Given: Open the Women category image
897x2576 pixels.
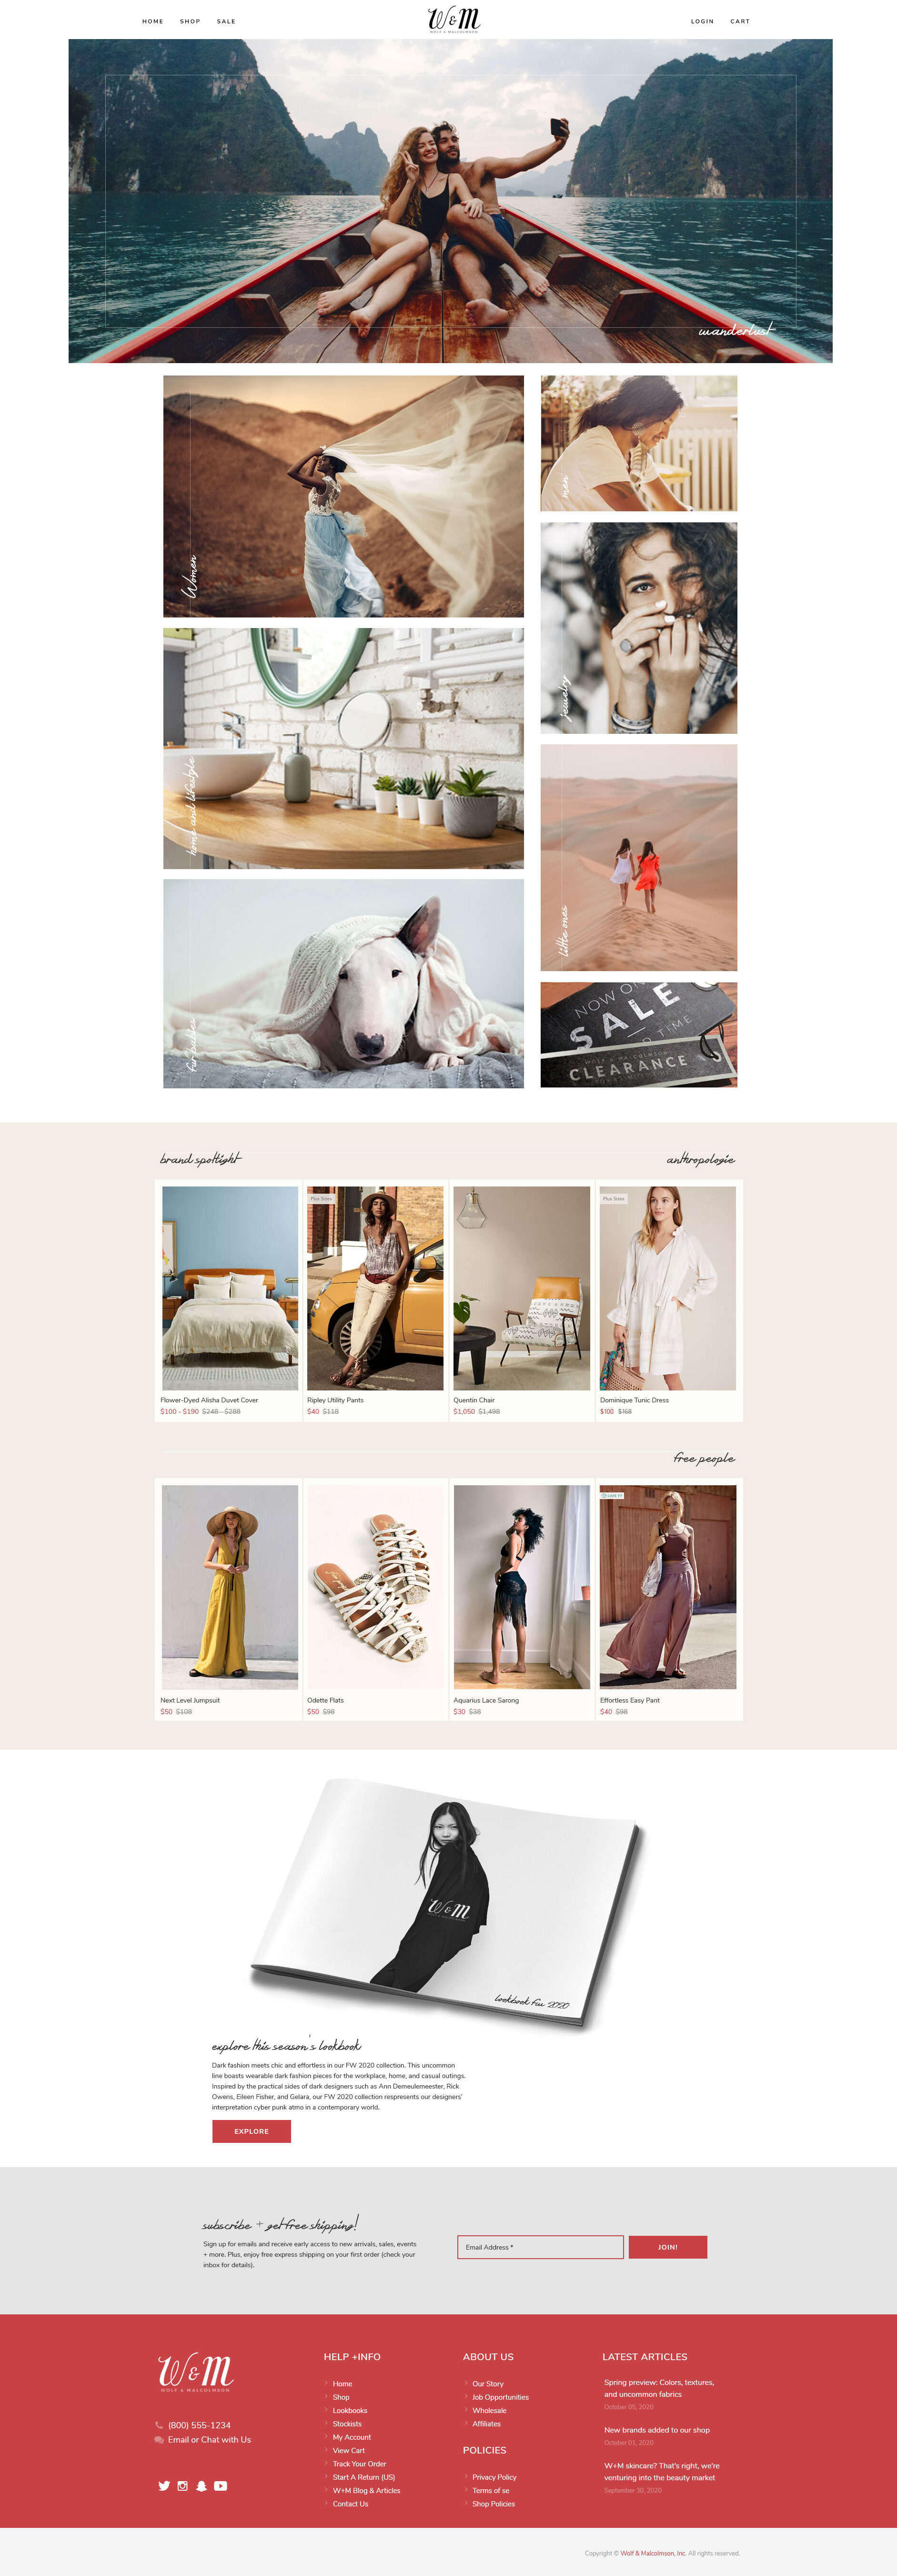Looking at the screenshot, I should [343, 496].
